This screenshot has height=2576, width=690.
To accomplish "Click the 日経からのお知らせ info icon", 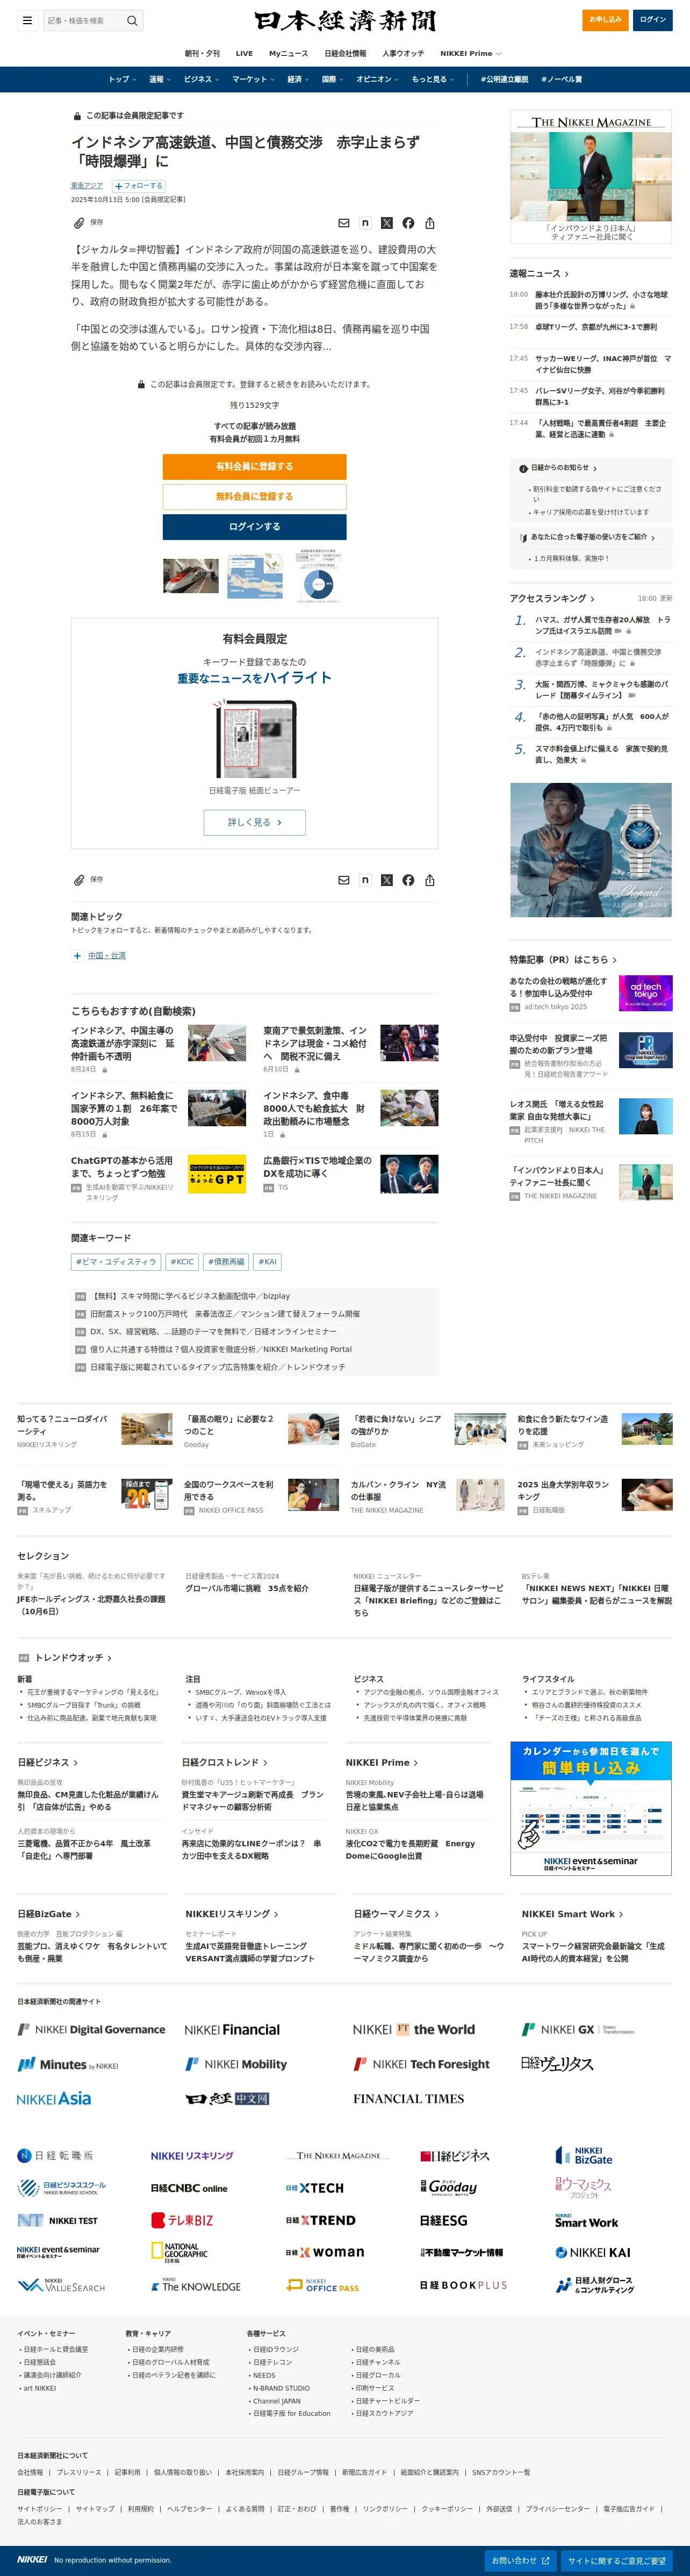I will (523, 468).
